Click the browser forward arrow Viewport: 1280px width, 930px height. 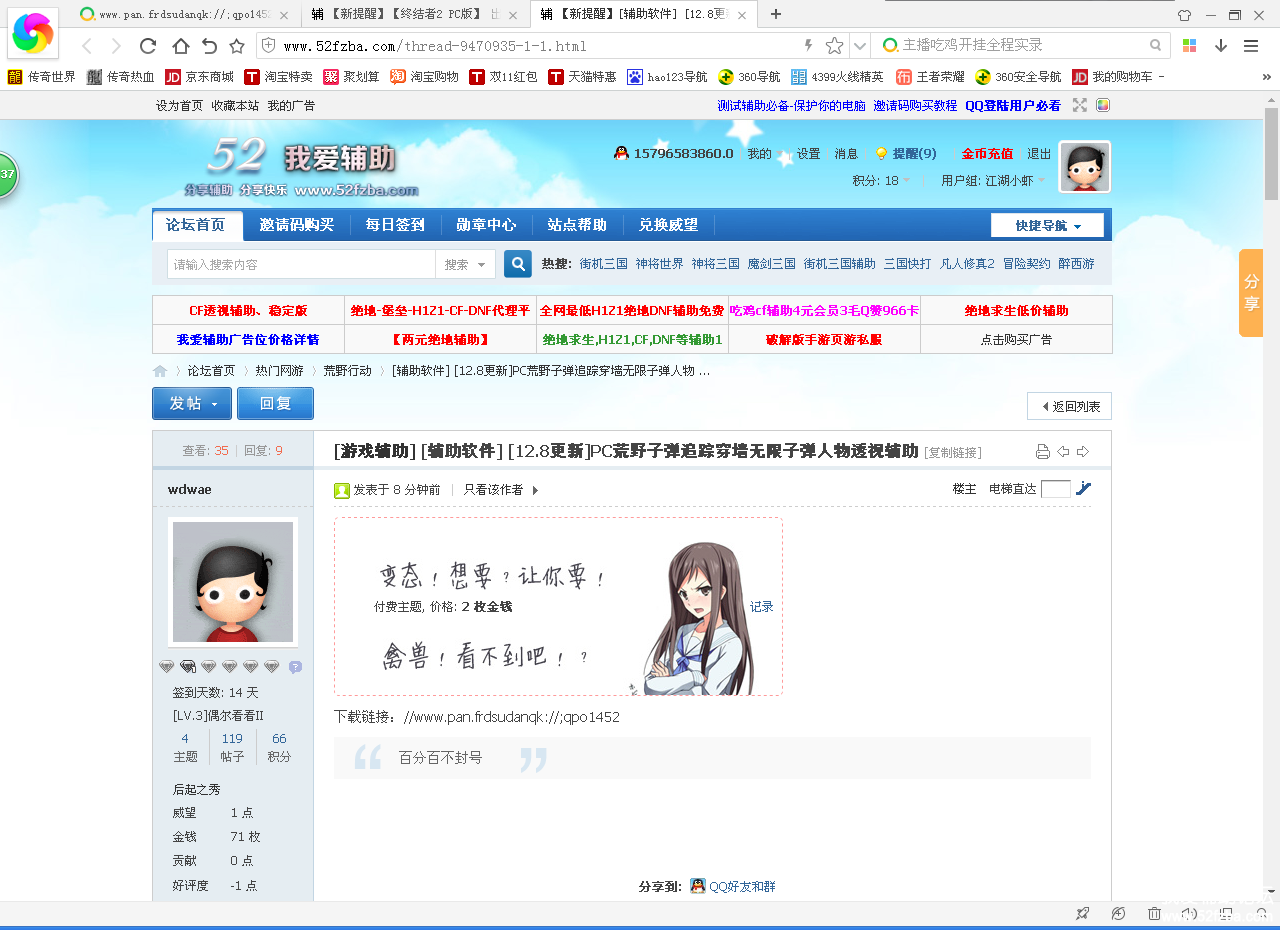116,46
